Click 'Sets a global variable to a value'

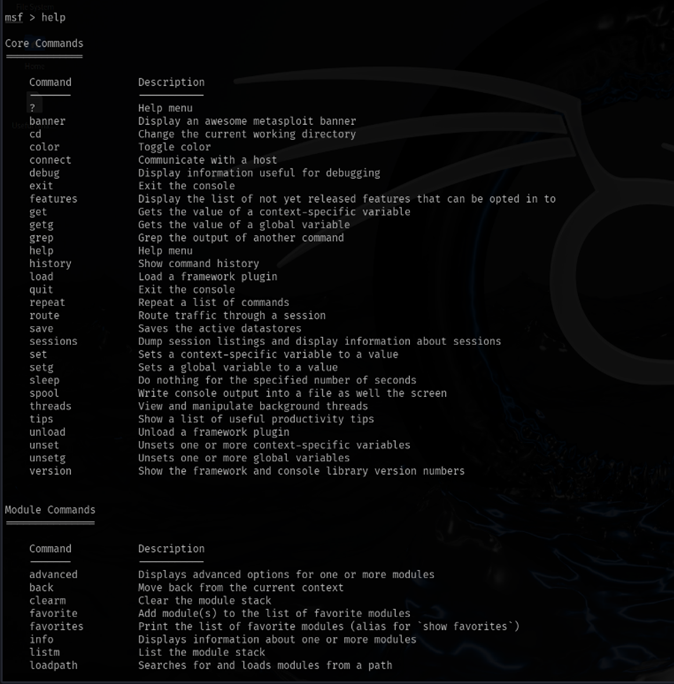click(238, 368)
